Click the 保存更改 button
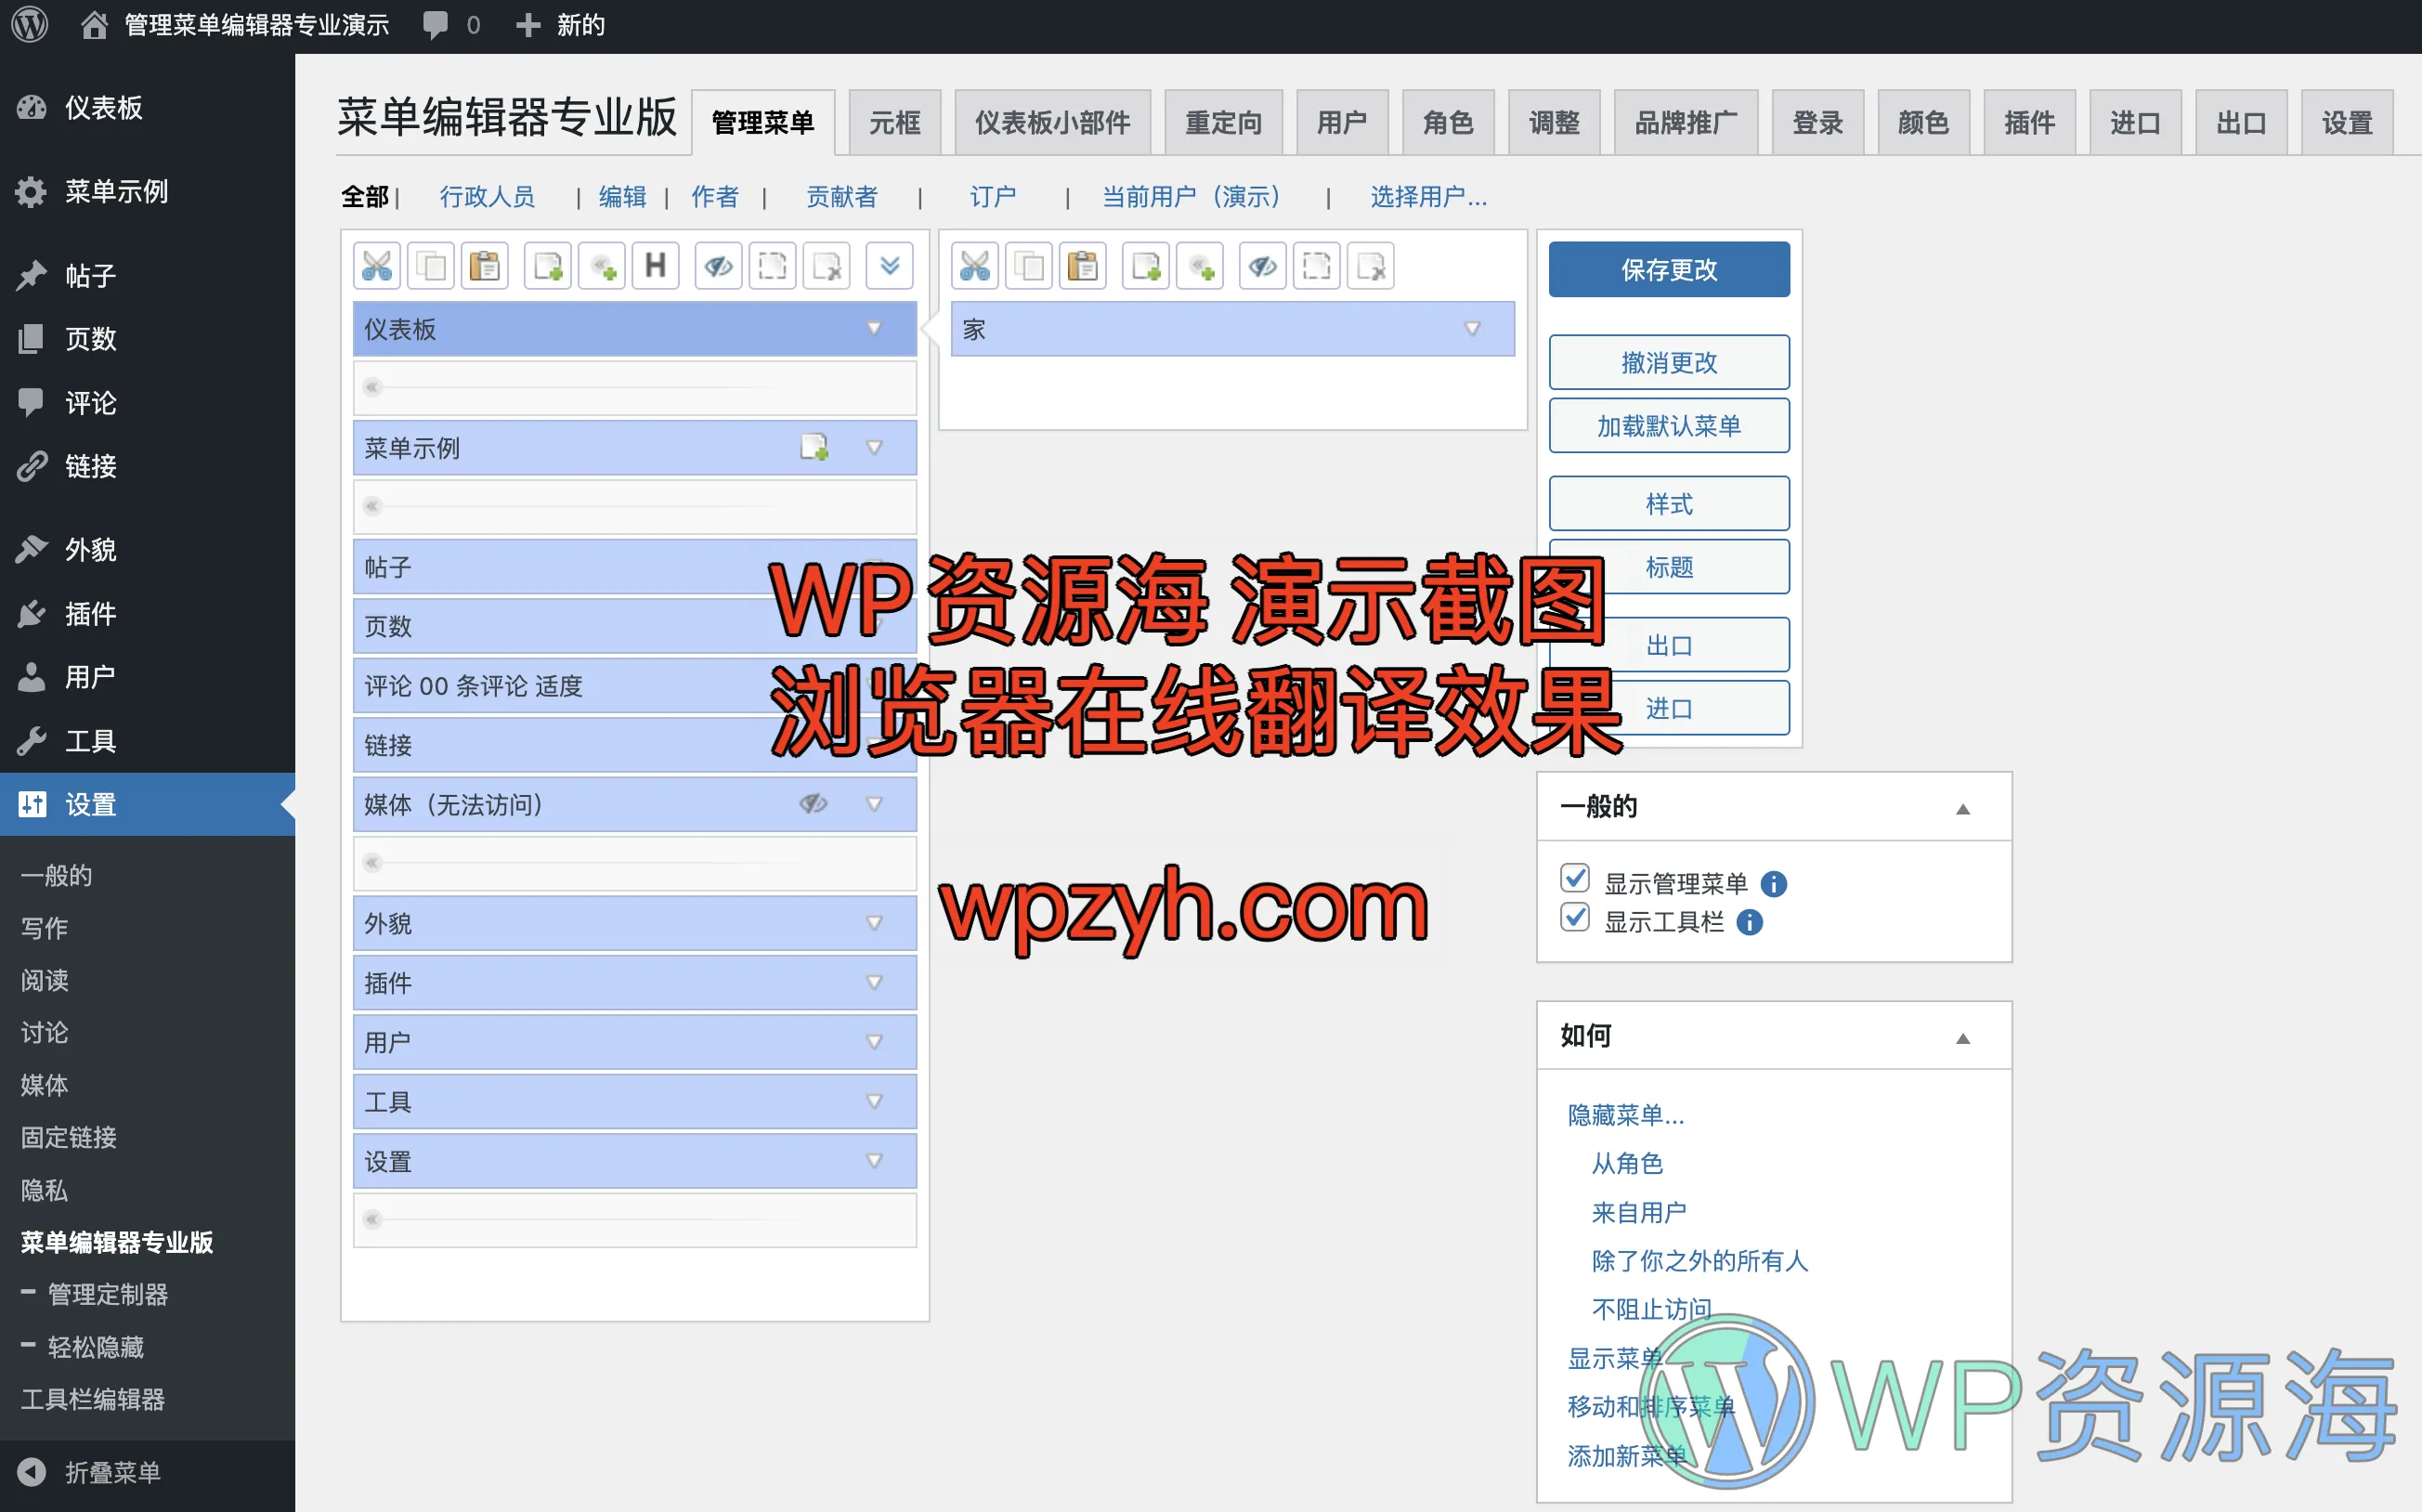Viewport: 2422px width, 1512px height. coord(1668,269)
